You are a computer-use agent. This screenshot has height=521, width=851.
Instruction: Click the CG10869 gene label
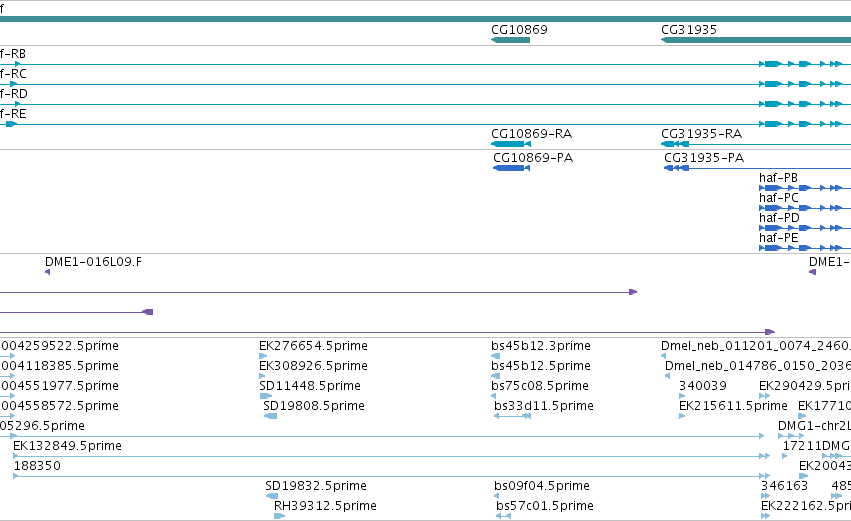[519, 29]
